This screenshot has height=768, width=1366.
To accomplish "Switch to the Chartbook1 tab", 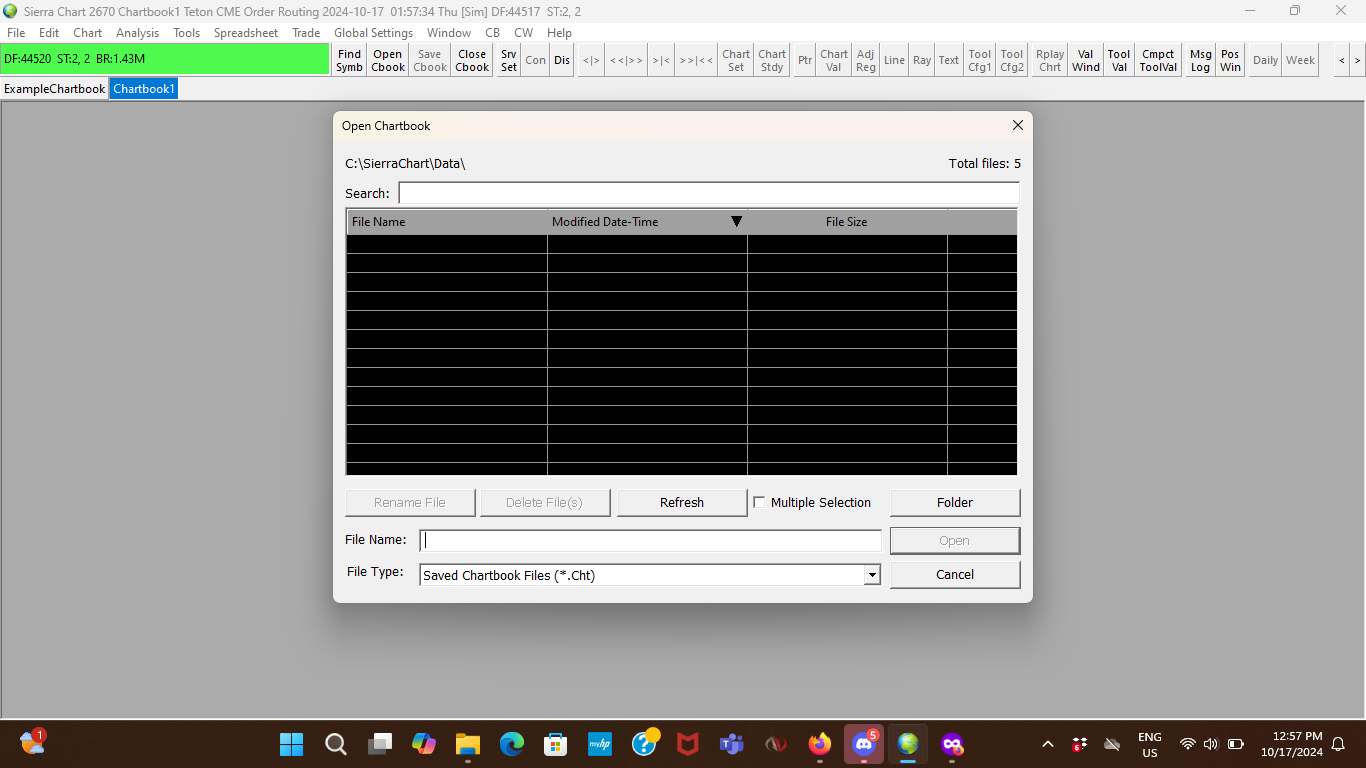I will (144, 89).
